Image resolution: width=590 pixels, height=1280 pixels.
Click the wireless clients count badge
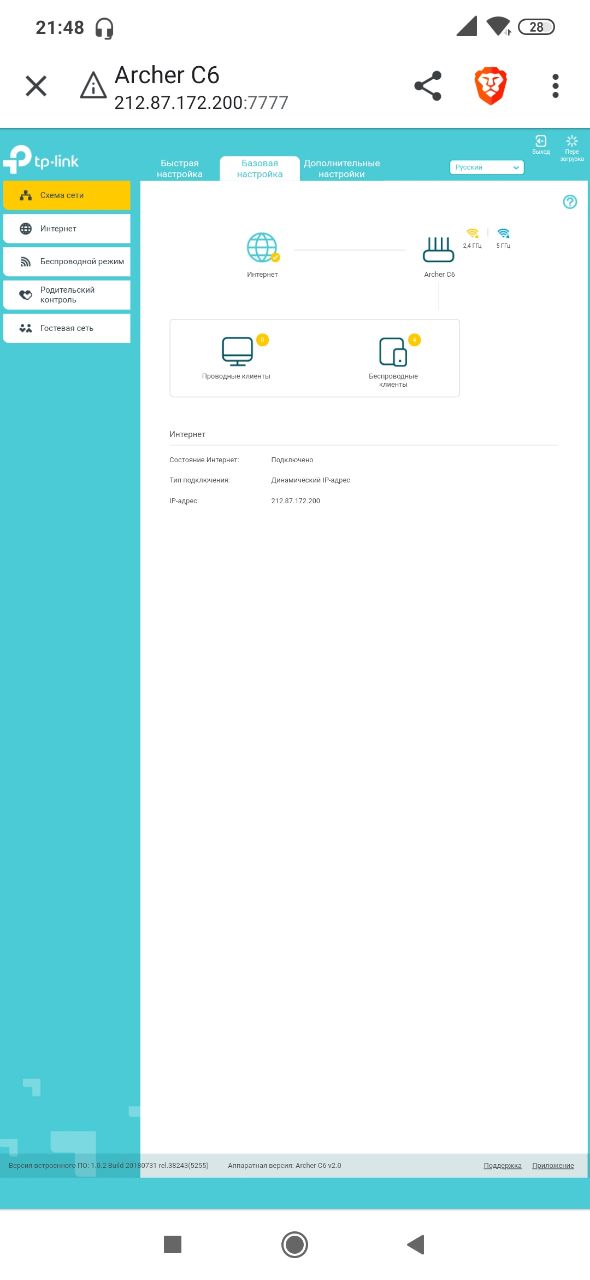pyautogui.click(x=414, y=340)
